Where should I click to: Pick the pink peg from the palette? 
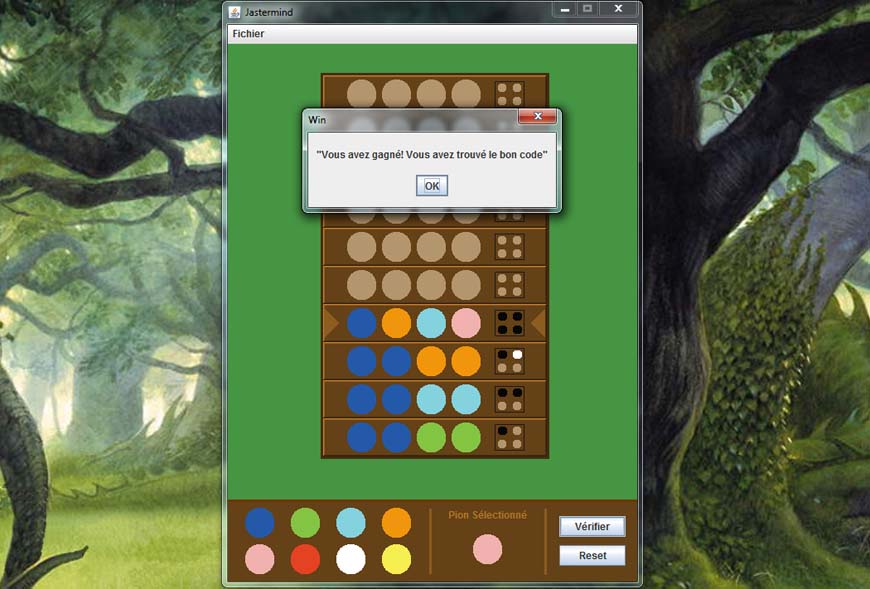tap(260, 559)
